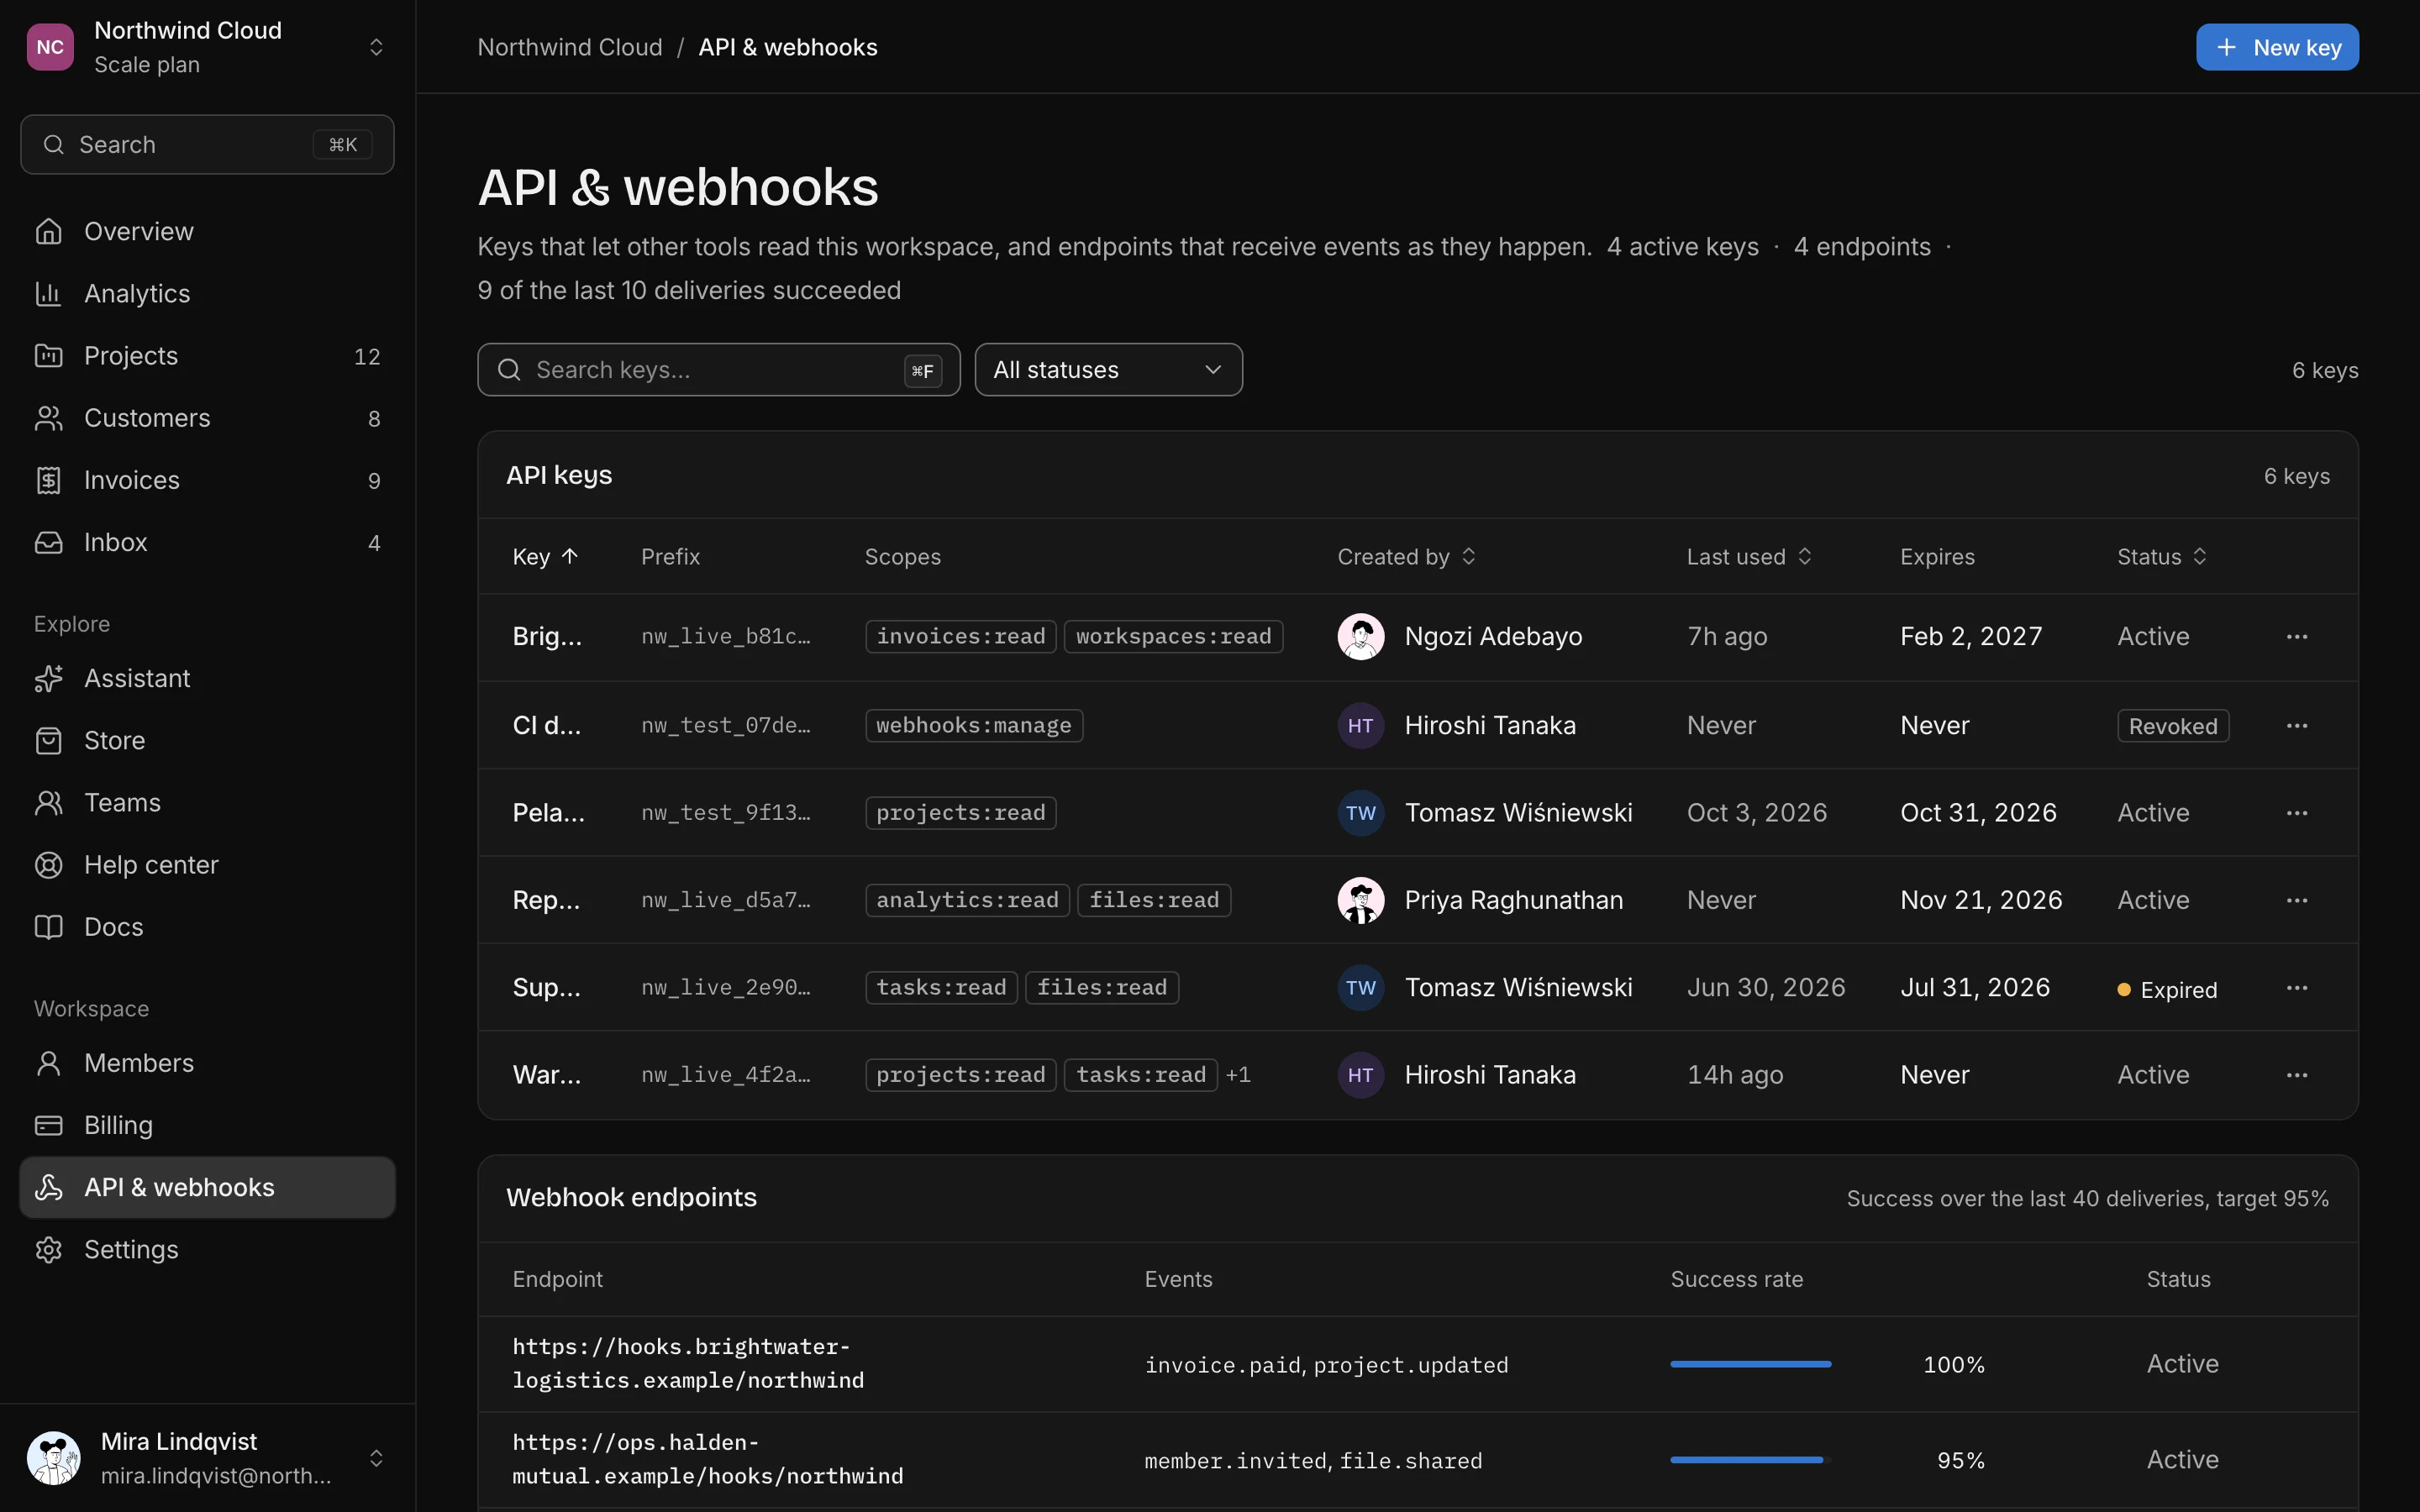The image size is (2420, 1512).
Task: Click the Assistant sparkle icon
Action: point(48,678)
